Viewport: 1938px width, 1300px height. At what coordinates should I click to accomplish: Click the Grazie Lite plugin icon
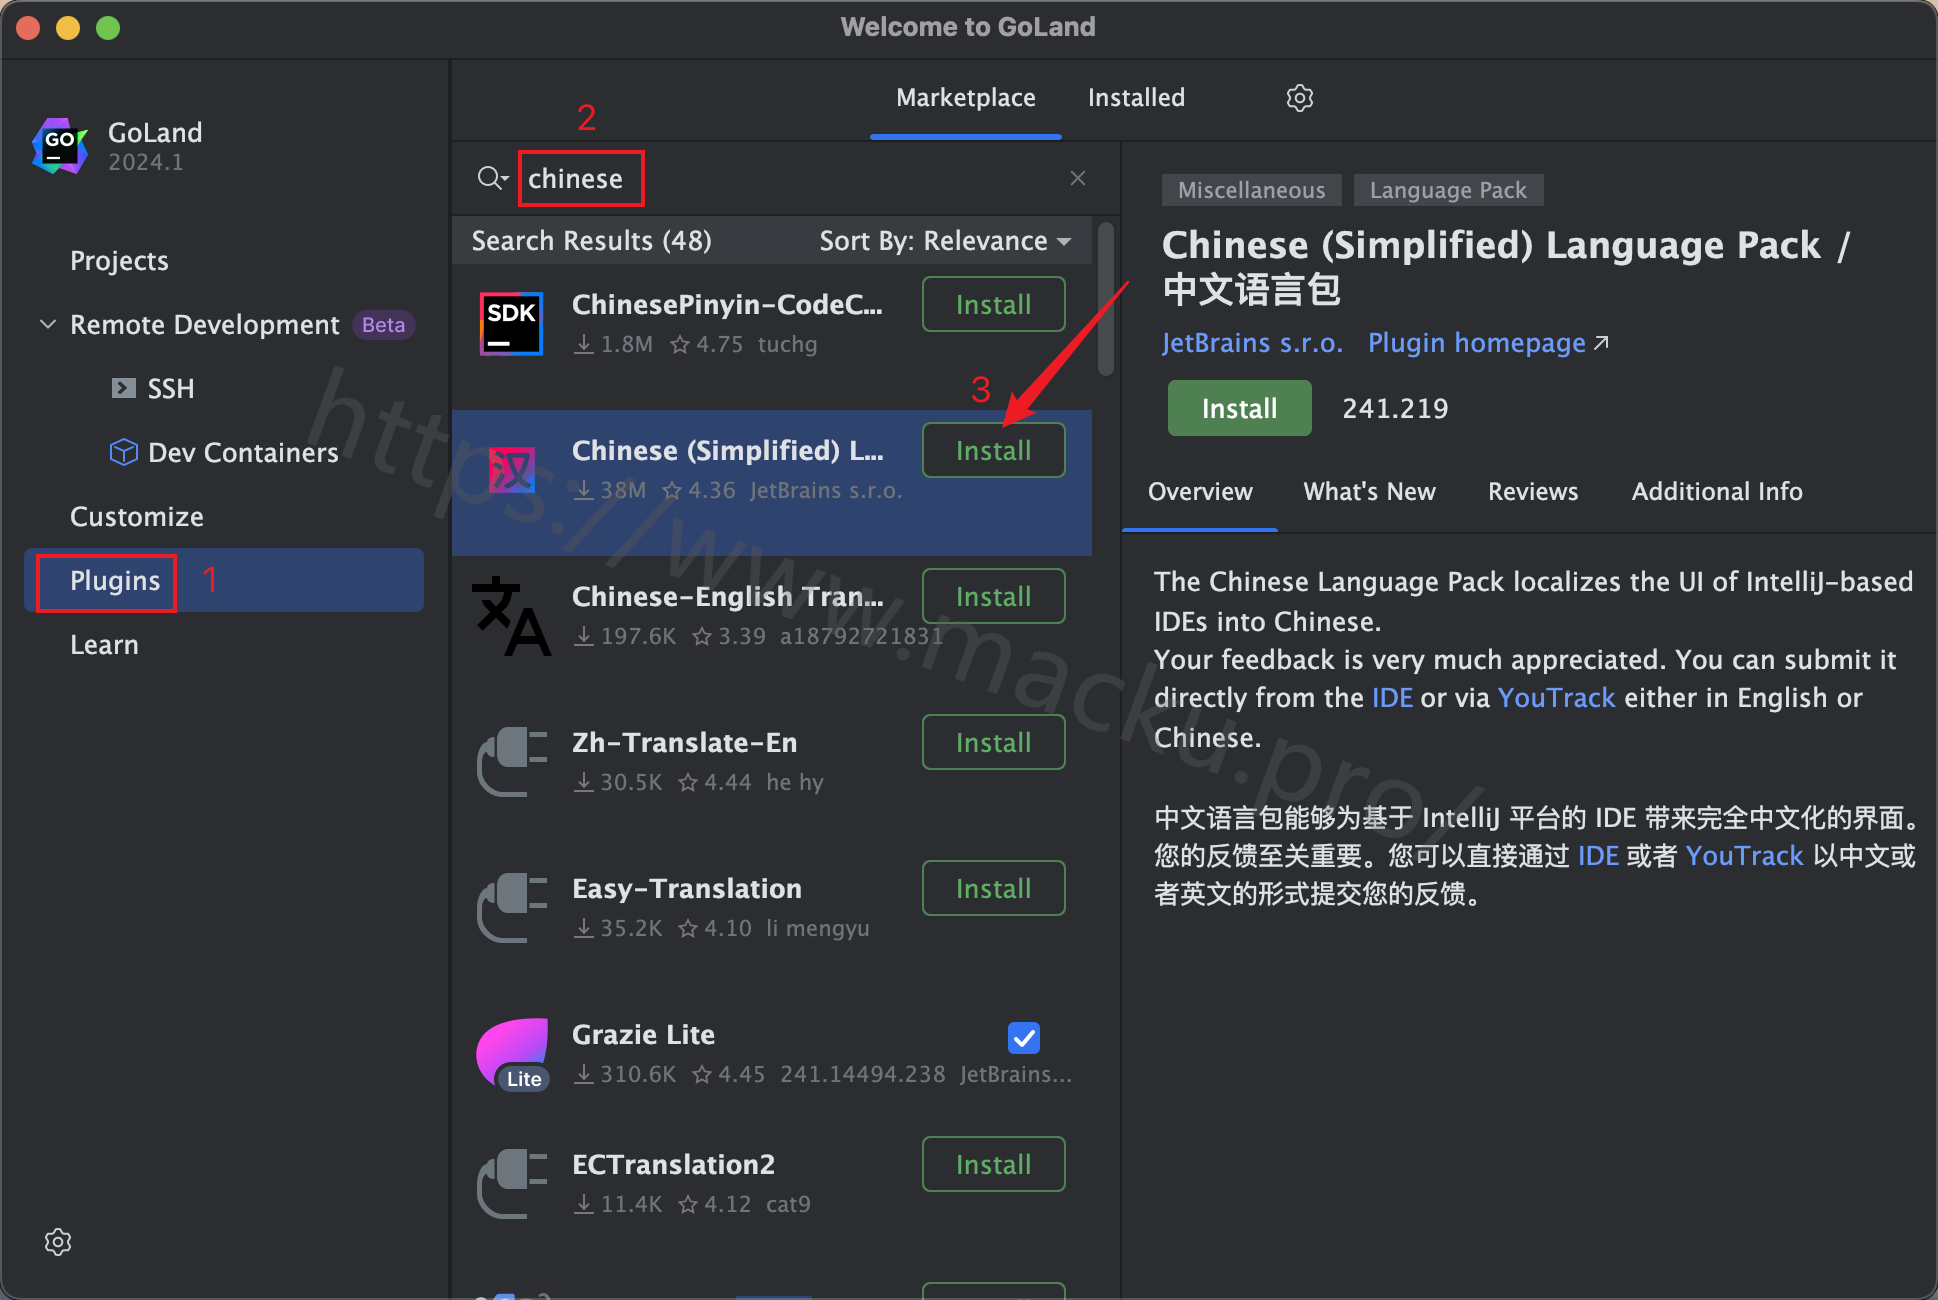point(513,1054)
